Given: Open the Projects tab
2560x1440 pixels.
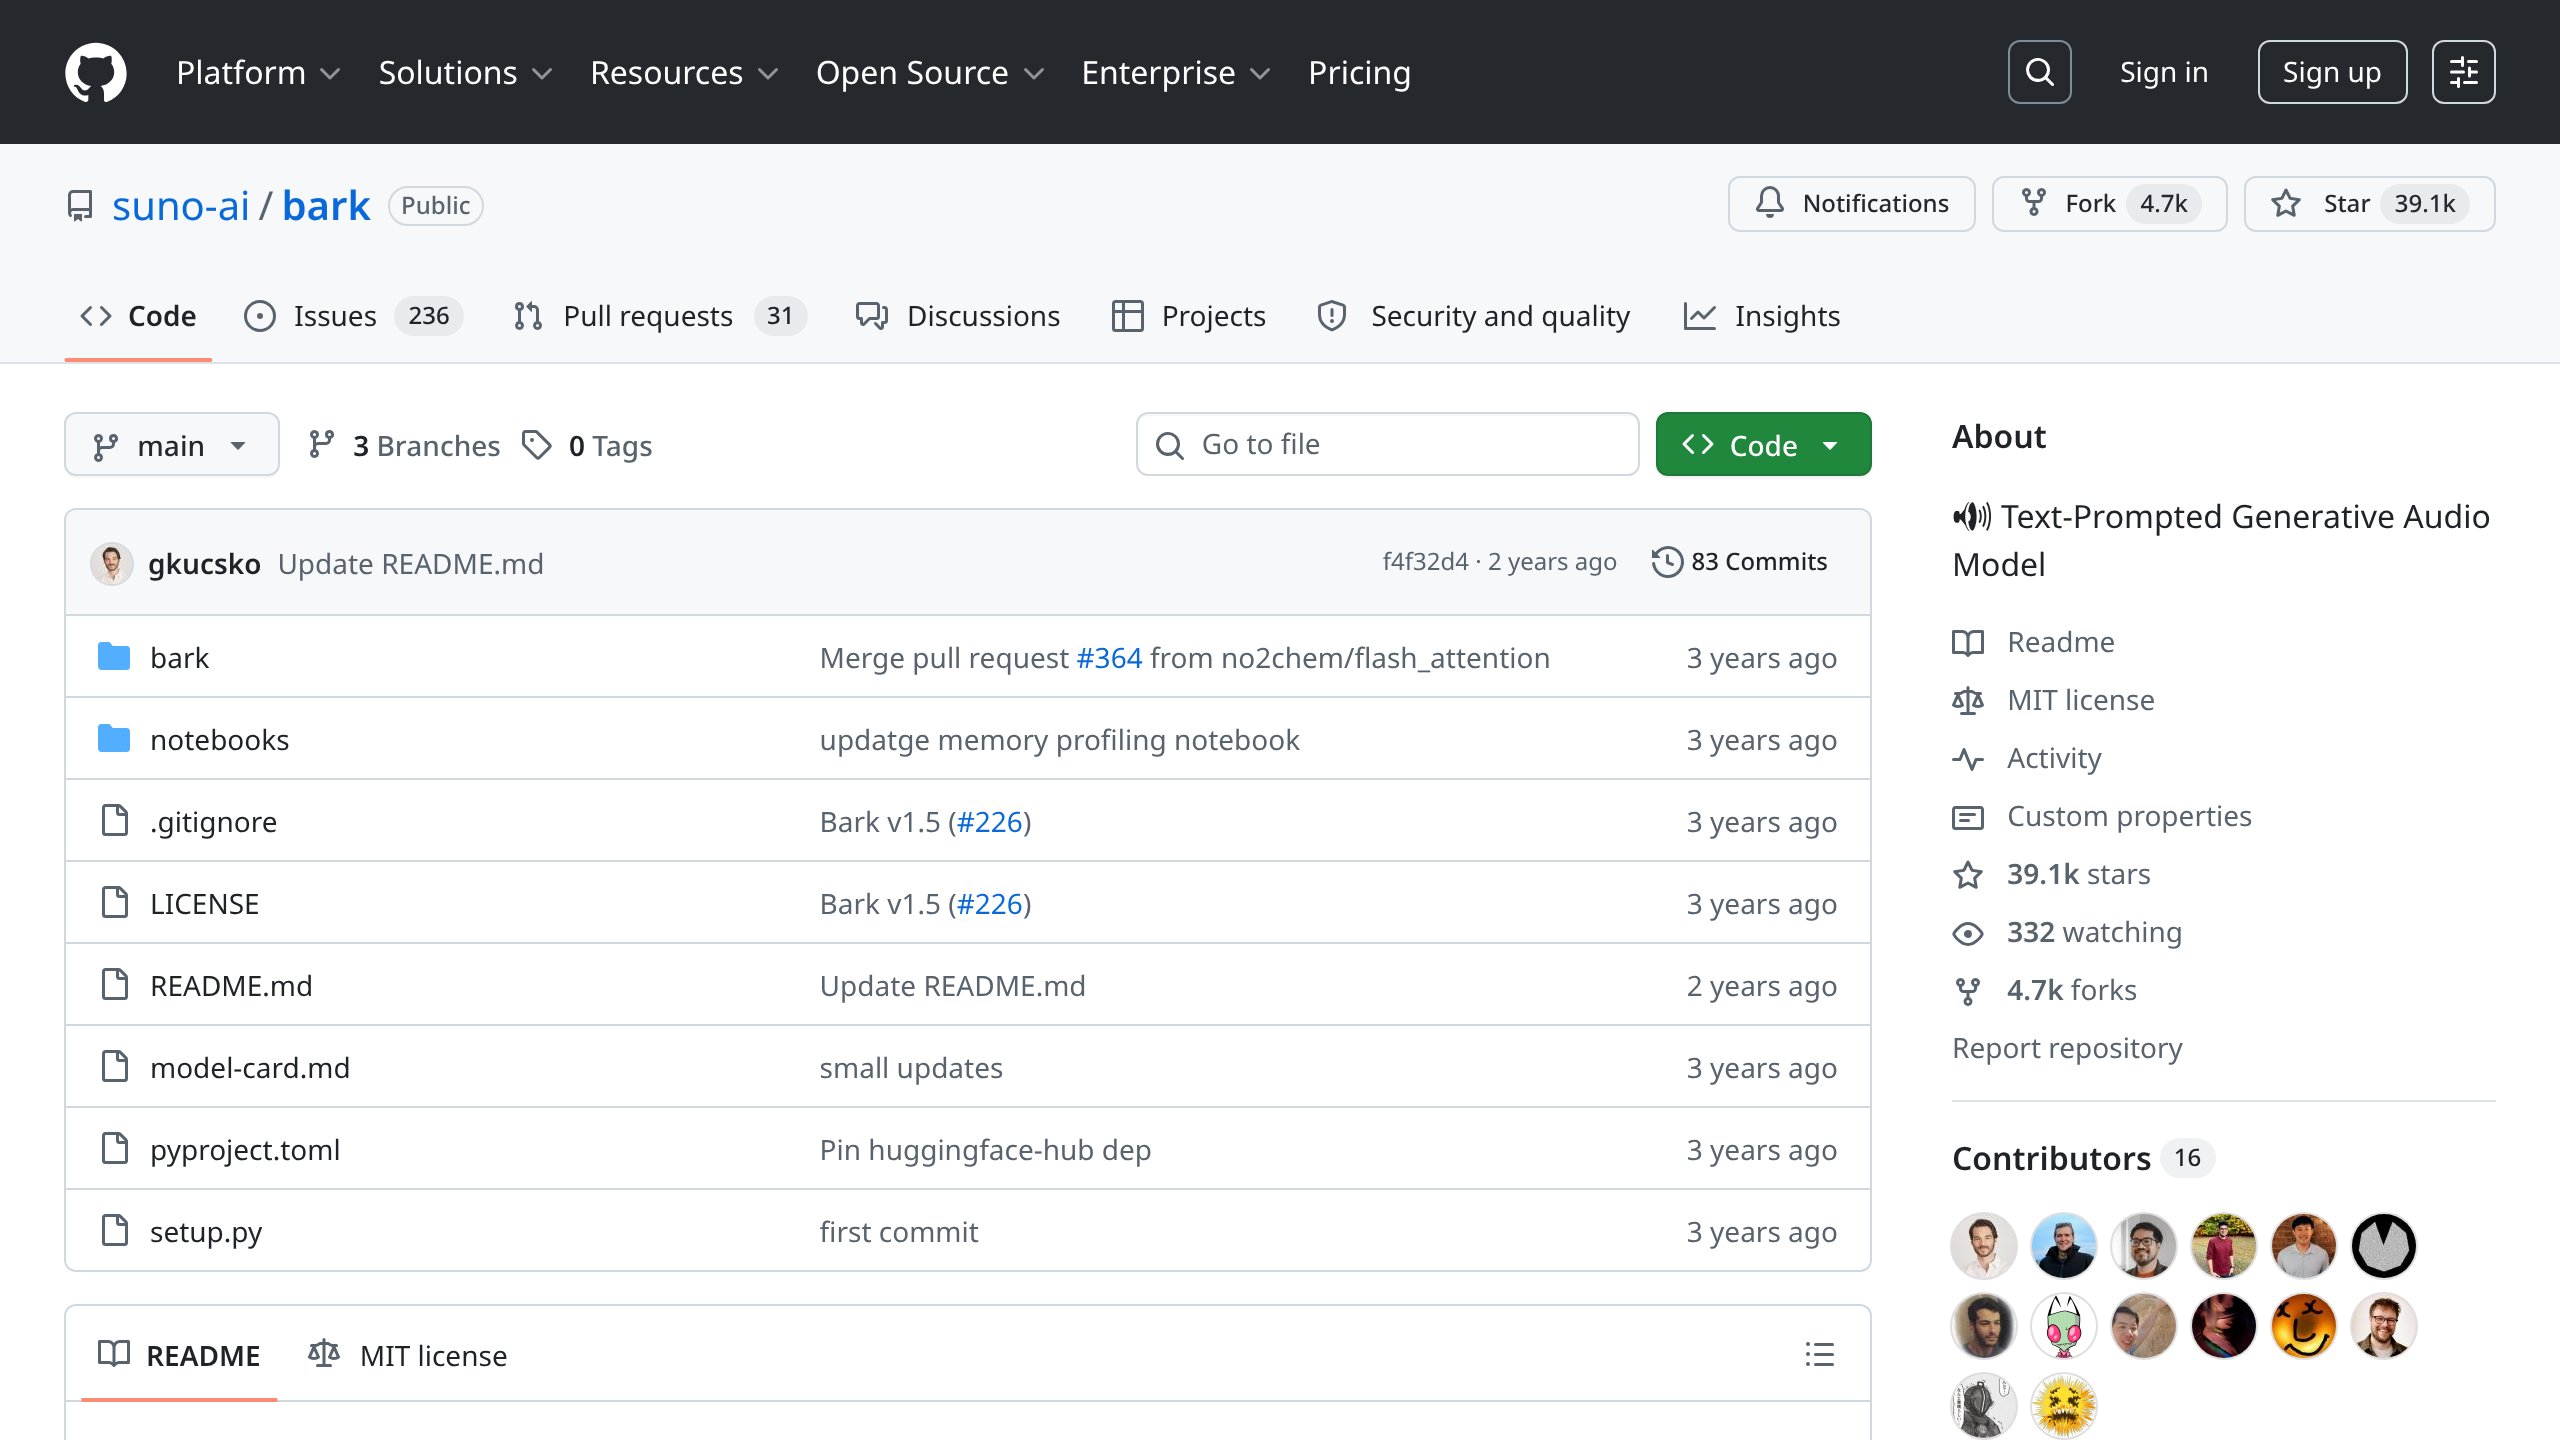Looking at the screenshot, I should pos(1189,316).
